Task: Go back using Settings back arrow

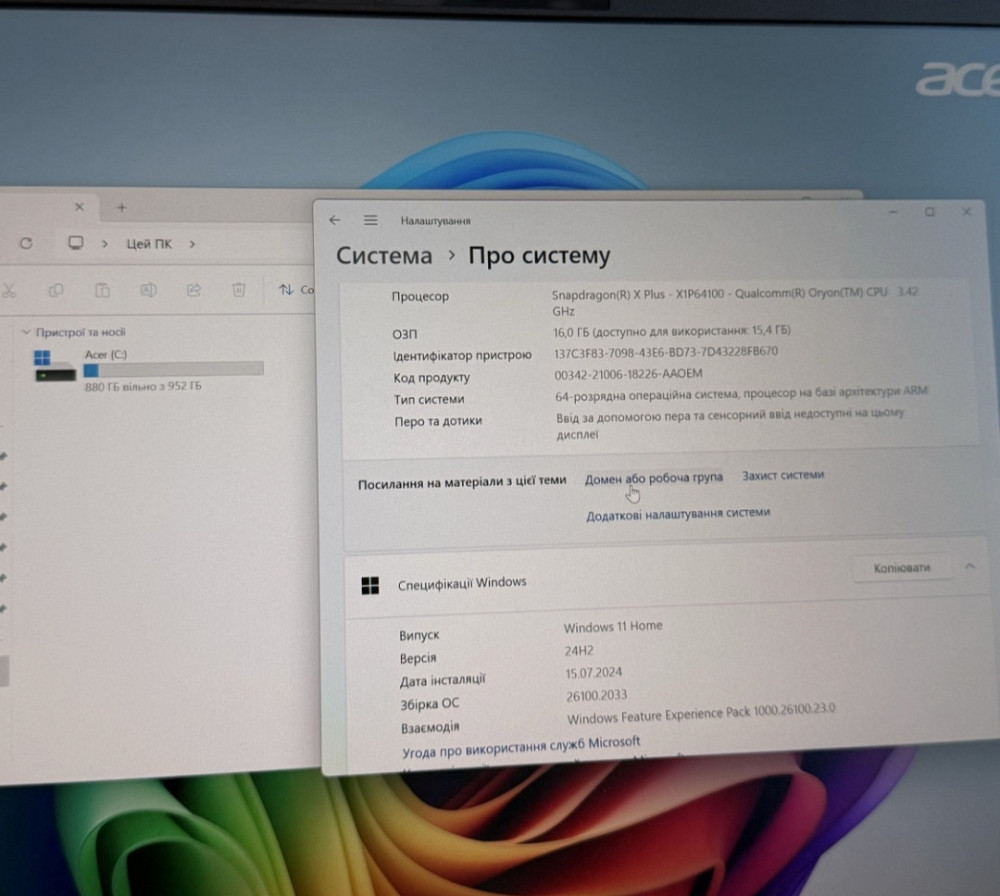Action: 335,220
